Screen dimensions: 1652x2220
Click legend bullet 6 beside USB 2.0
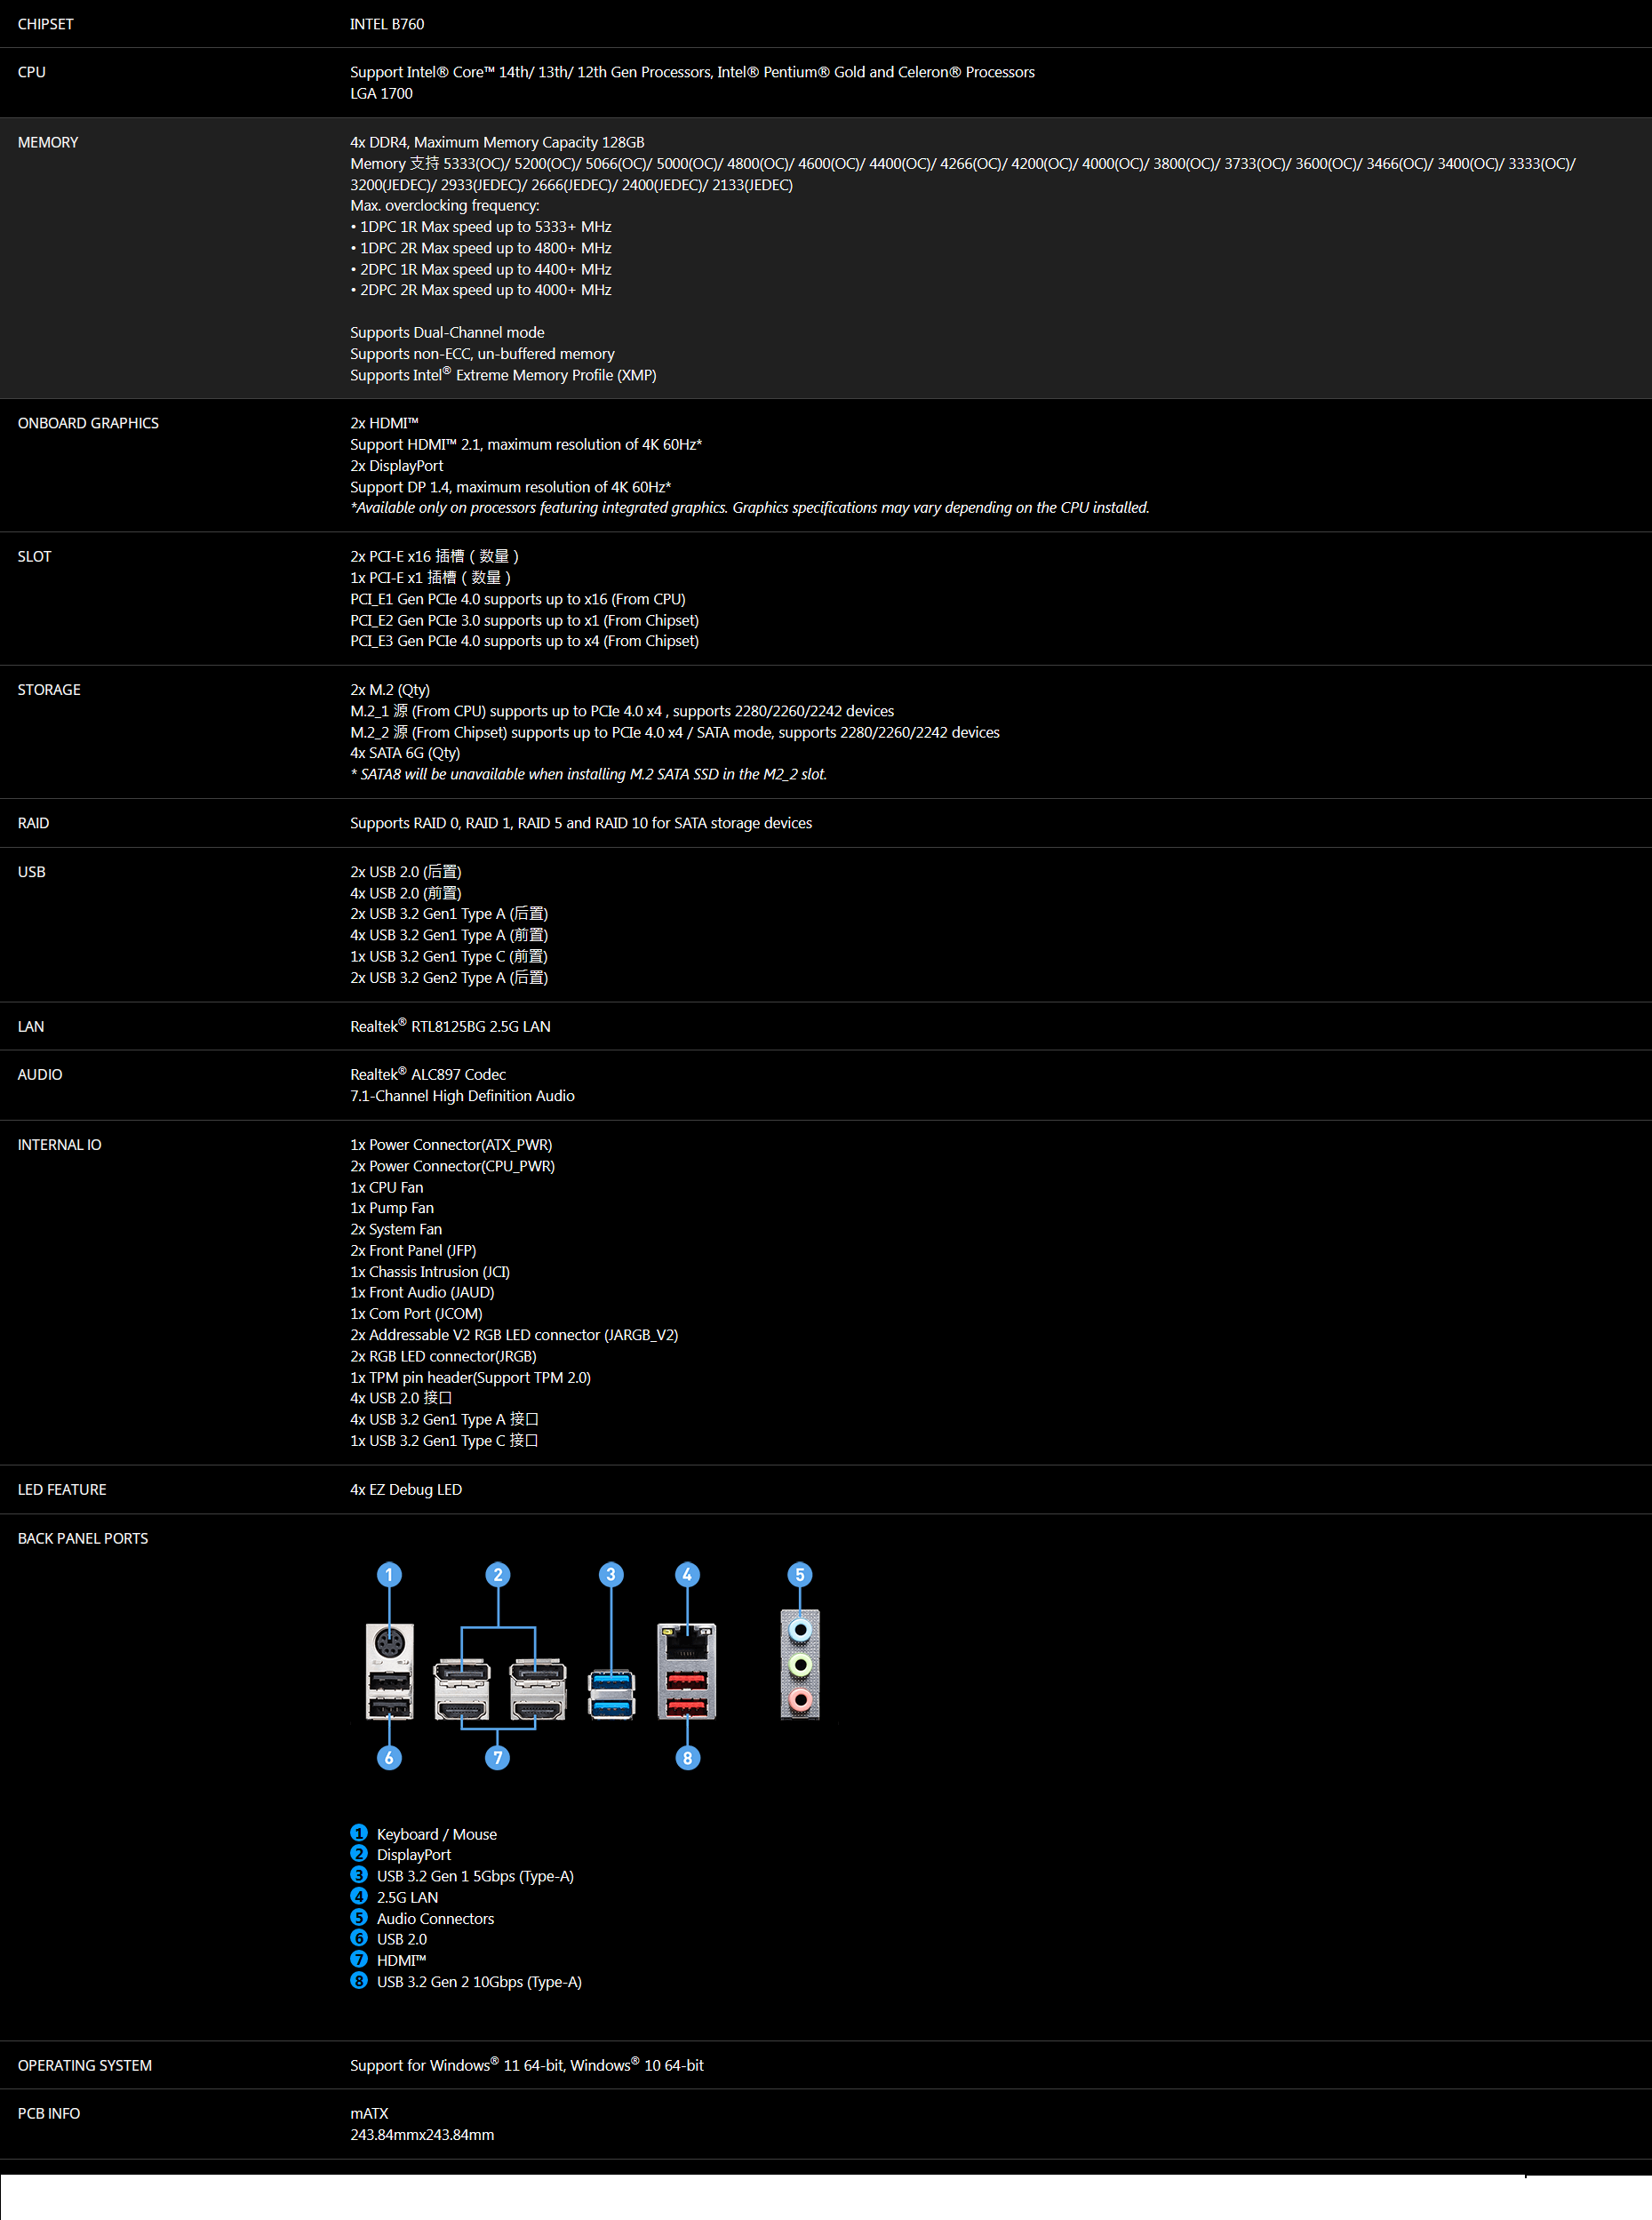[359, 1938]
